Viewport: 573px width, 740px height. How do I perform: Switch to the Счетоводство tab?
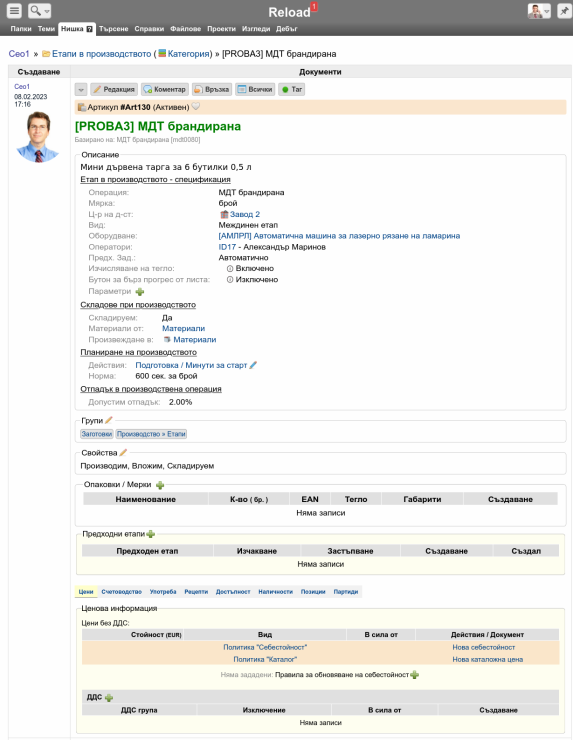(x=121, y=591)
